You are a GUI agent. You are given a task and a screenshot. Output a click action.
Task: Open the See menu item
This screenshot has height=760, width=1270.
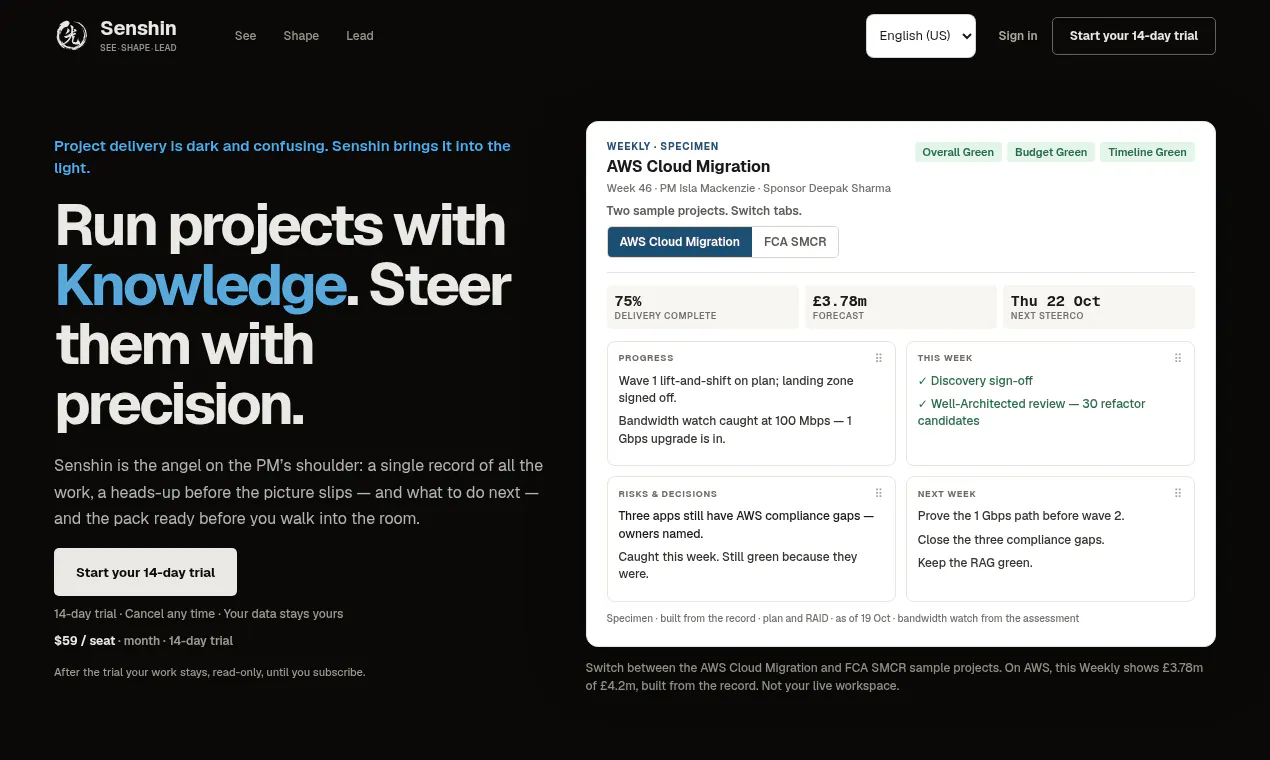click(x=246, y=36)
